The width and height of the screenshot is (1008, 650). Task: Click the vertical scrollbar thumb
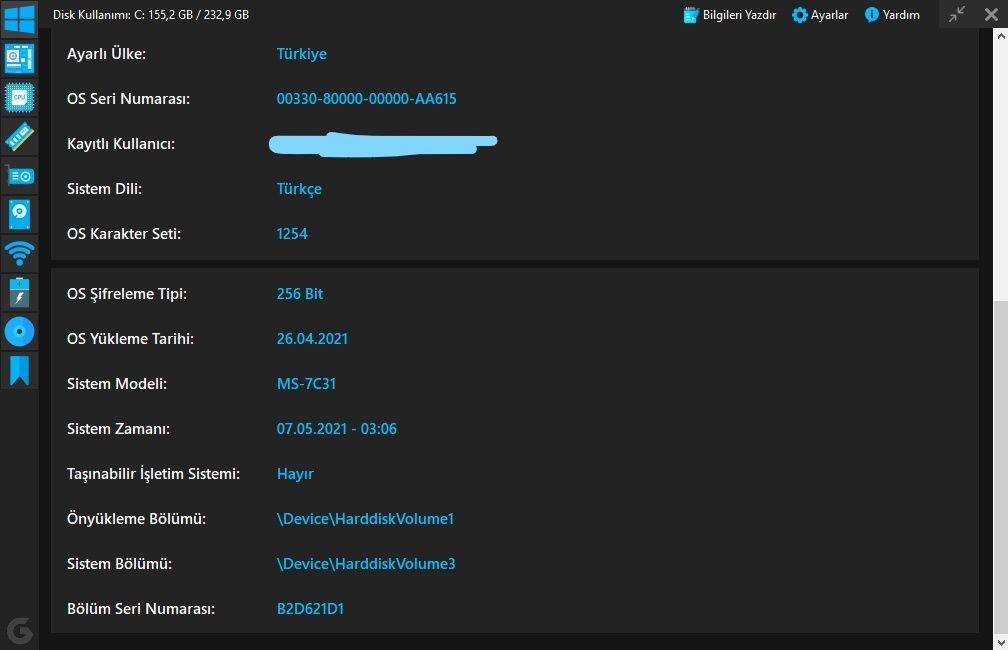[1001, 468]
